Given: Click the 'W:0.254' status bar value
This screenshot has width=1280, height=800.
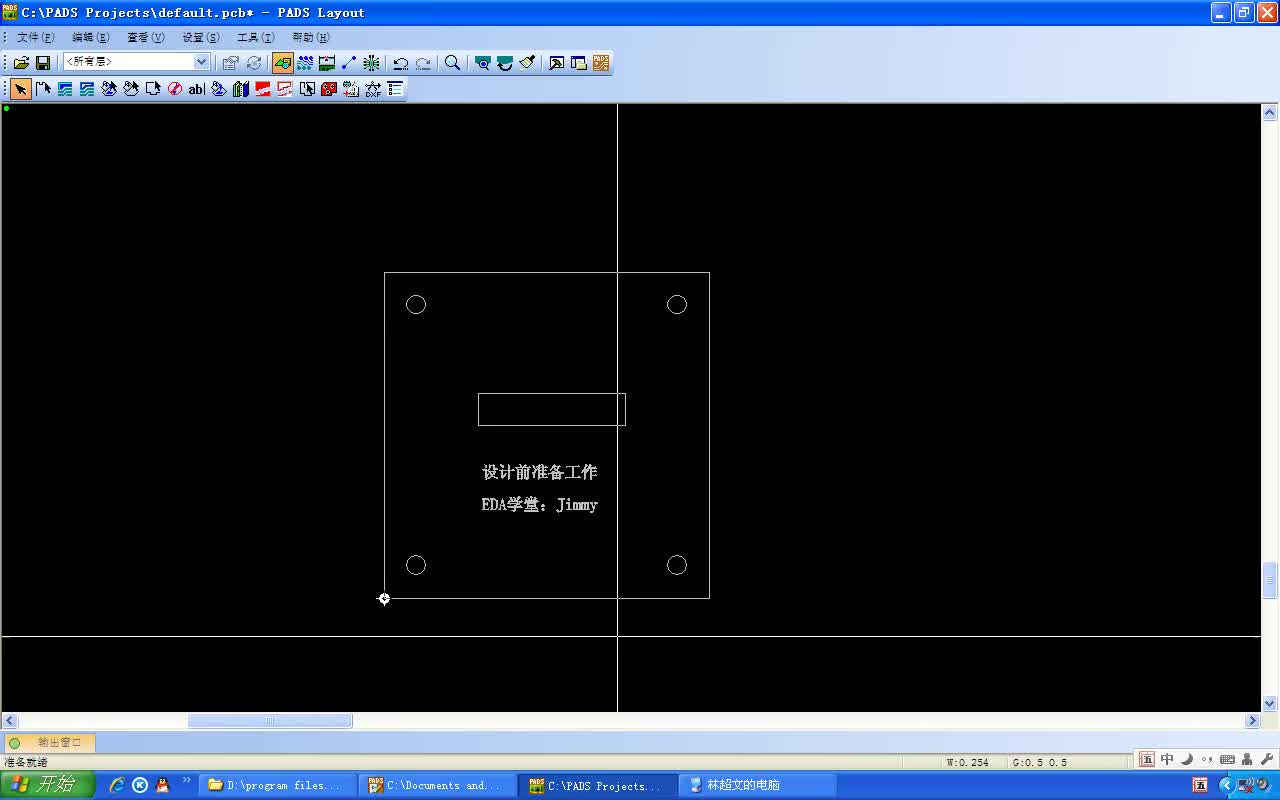Looking at the screenshot, I should (x=968, y=762).
